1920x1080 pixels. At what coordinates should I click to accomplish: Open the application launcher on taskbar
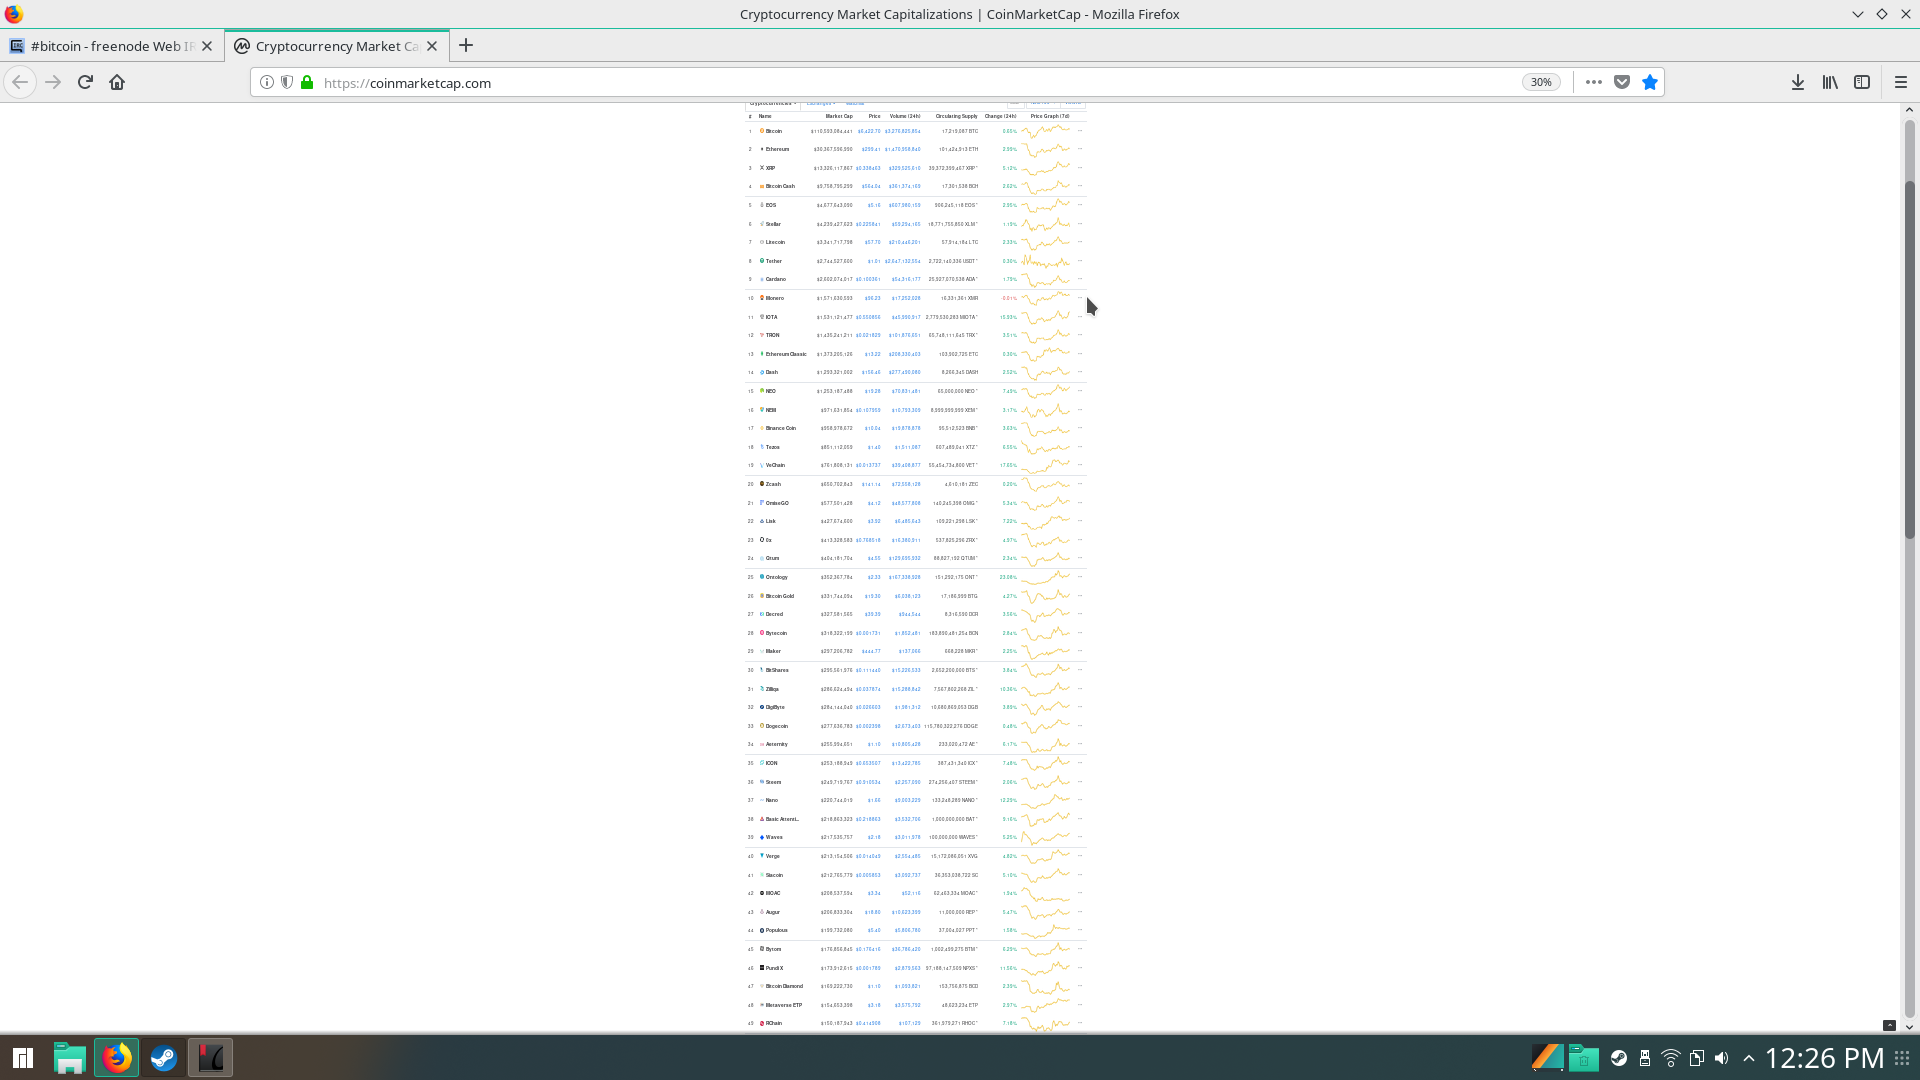click(23, 1057)
